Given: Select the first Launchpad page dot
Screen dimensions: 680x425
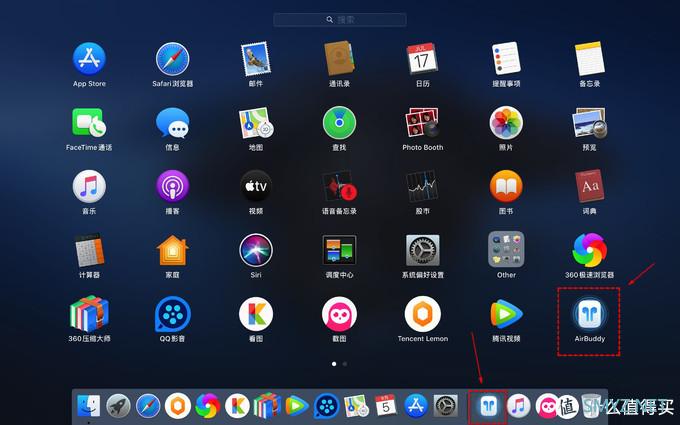Looking at the screenshot, I should (x=334, y=364).
